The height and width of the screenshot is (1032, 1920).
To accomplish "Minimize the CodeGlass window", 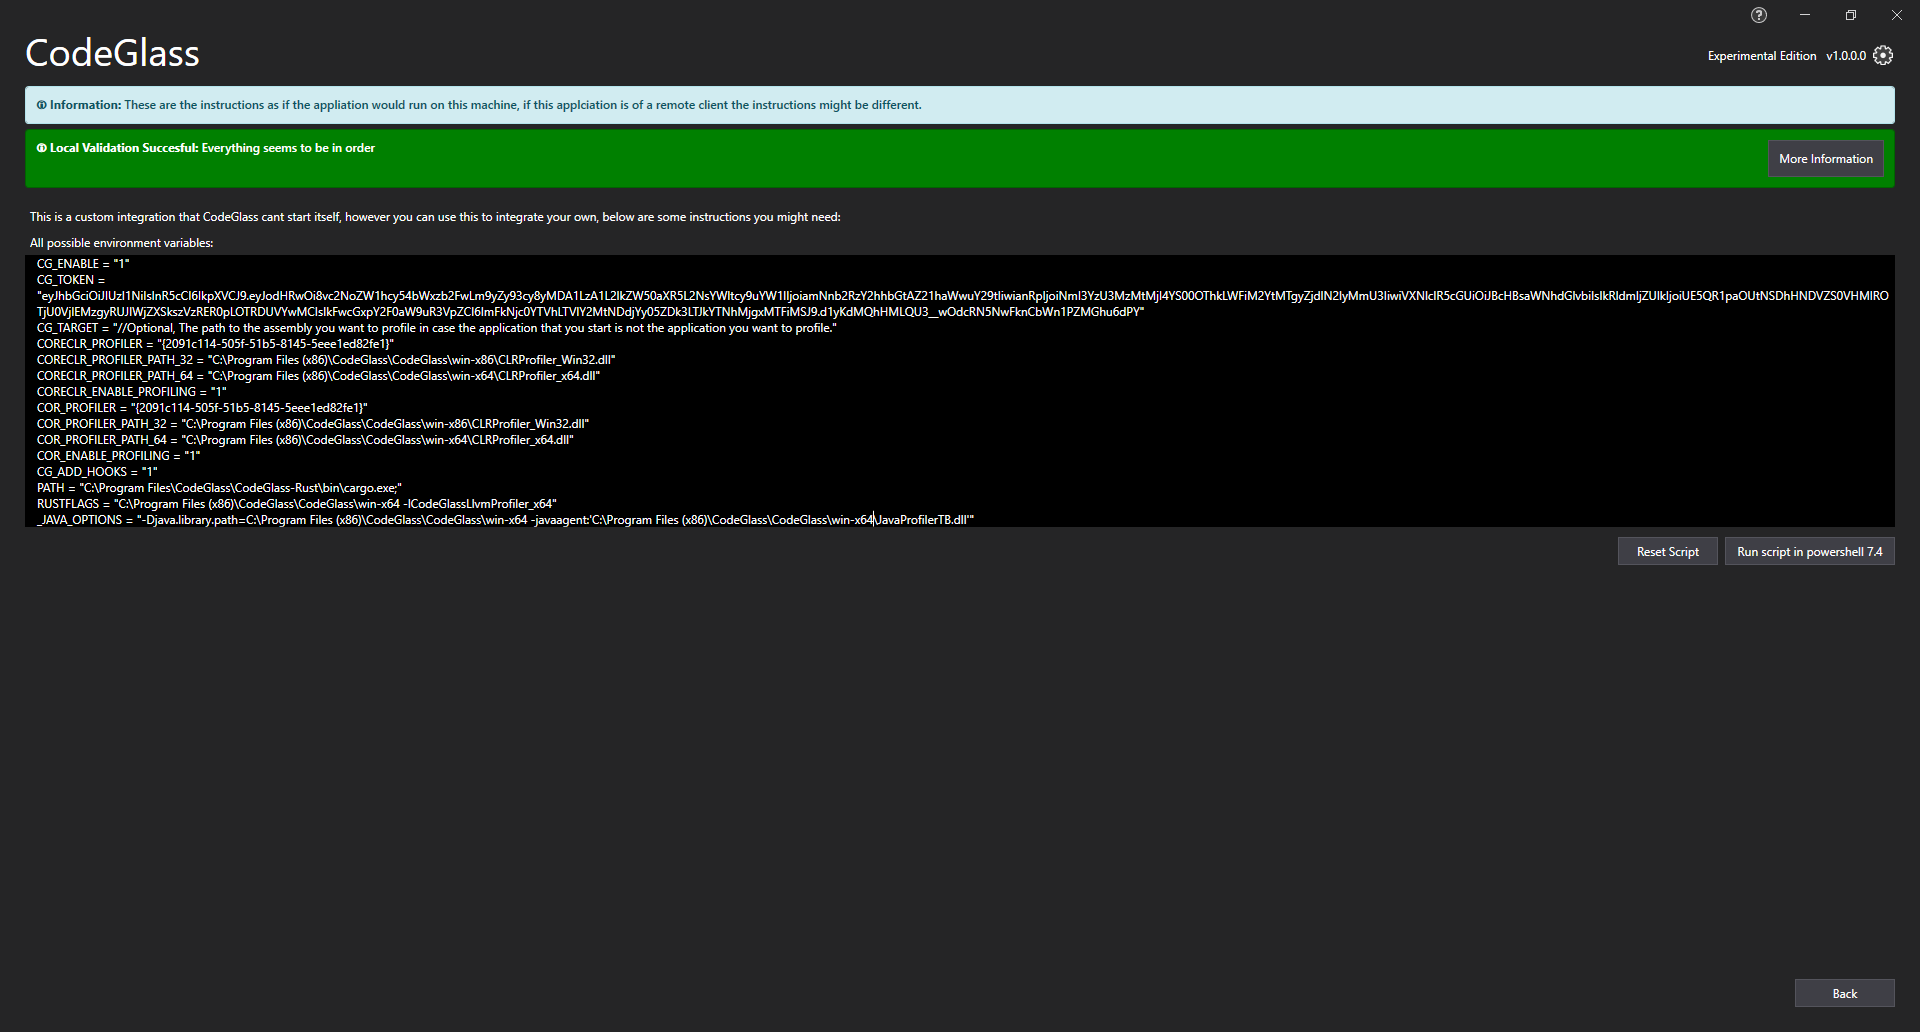I will tap(1805, 15).
